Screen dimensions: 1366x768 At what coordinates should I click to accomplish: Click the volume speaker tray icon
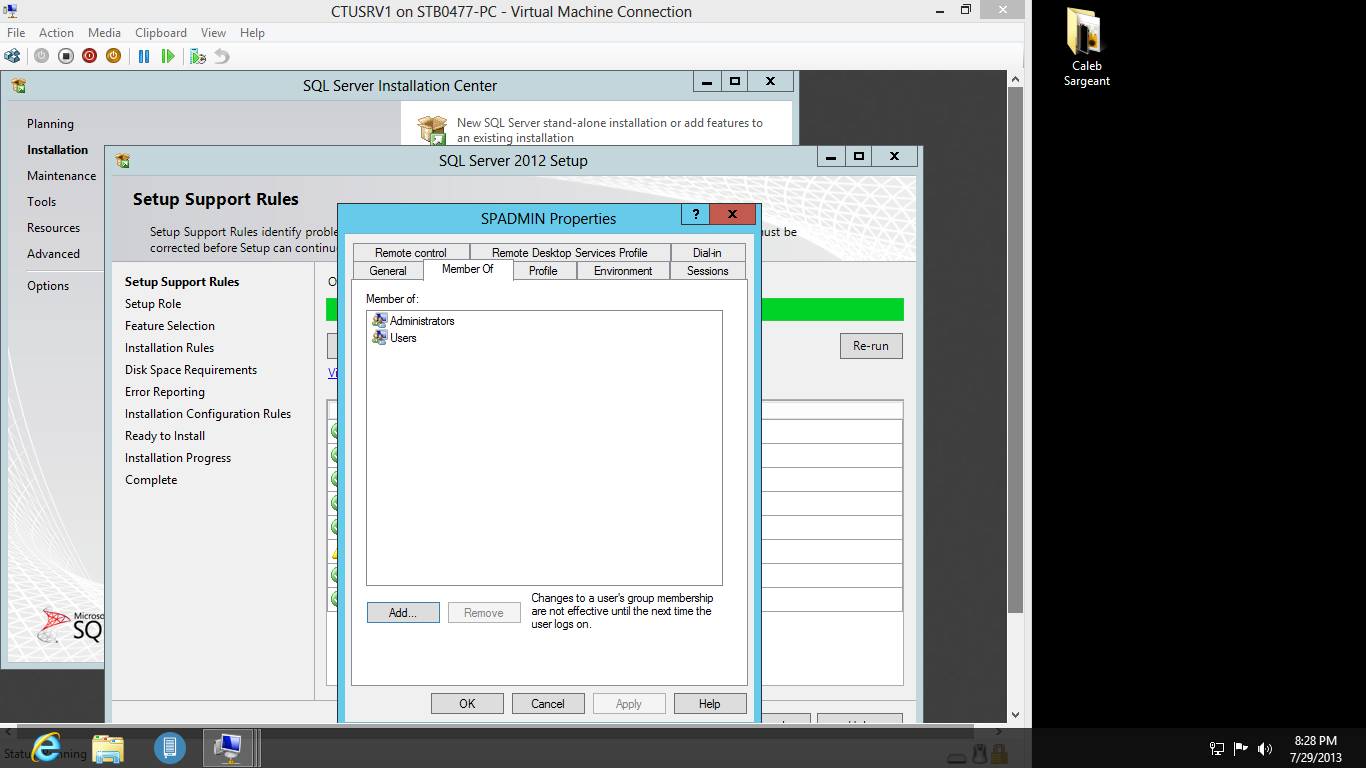point(1265,748)
